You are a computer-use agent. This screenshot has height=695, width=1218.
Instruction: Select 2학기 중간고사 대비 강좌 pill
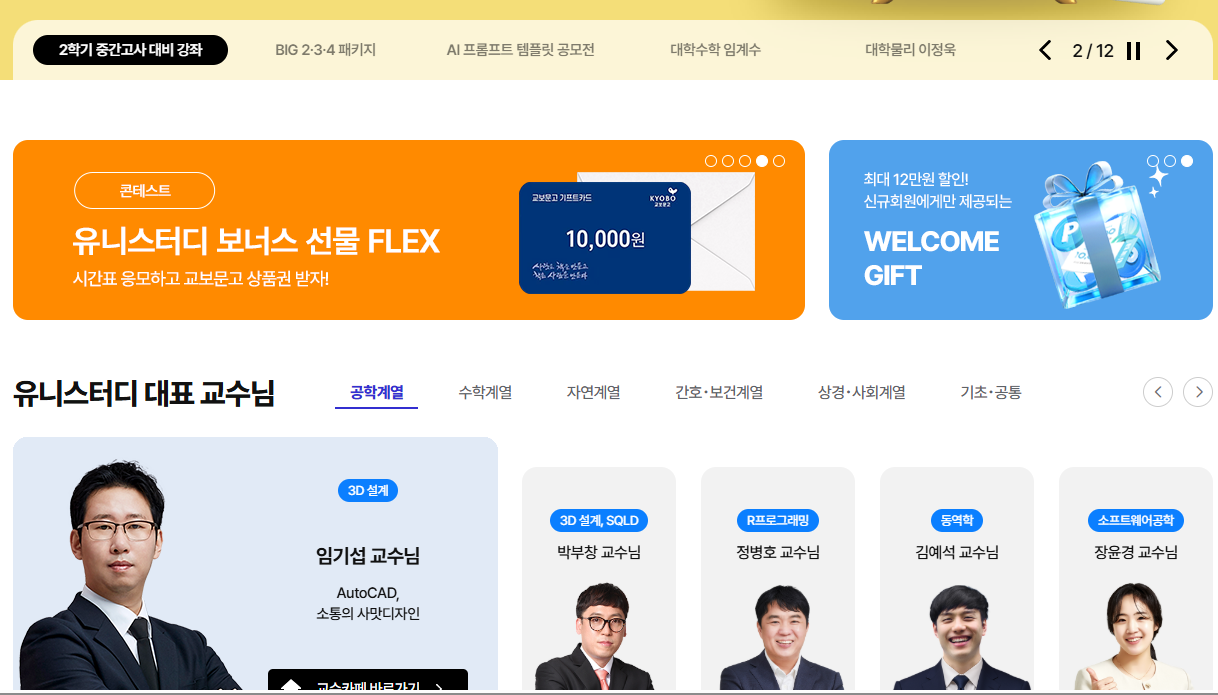click(x=130, y=50)
